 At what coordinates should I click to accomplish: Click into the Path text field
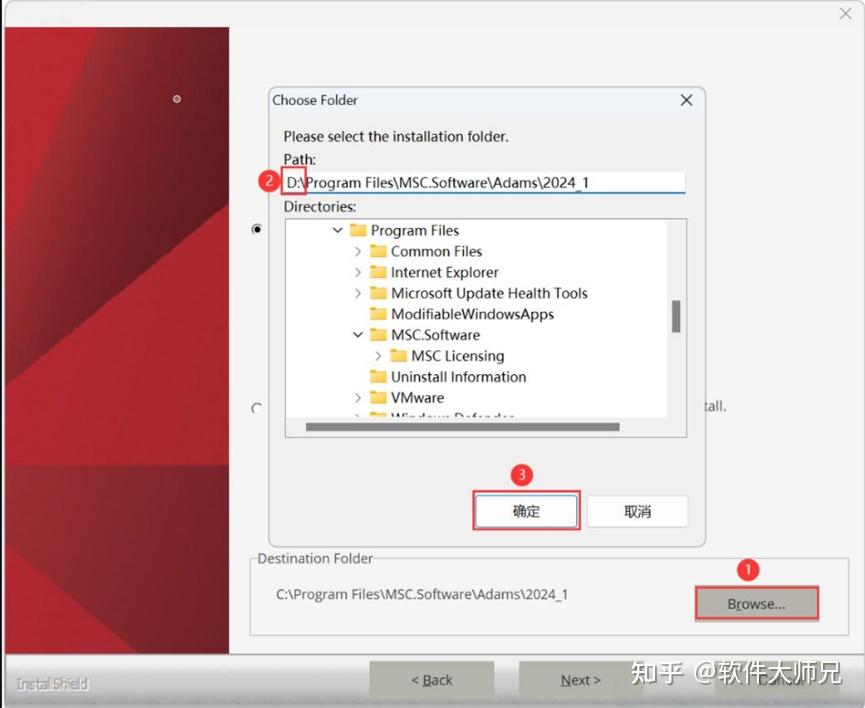484,183
